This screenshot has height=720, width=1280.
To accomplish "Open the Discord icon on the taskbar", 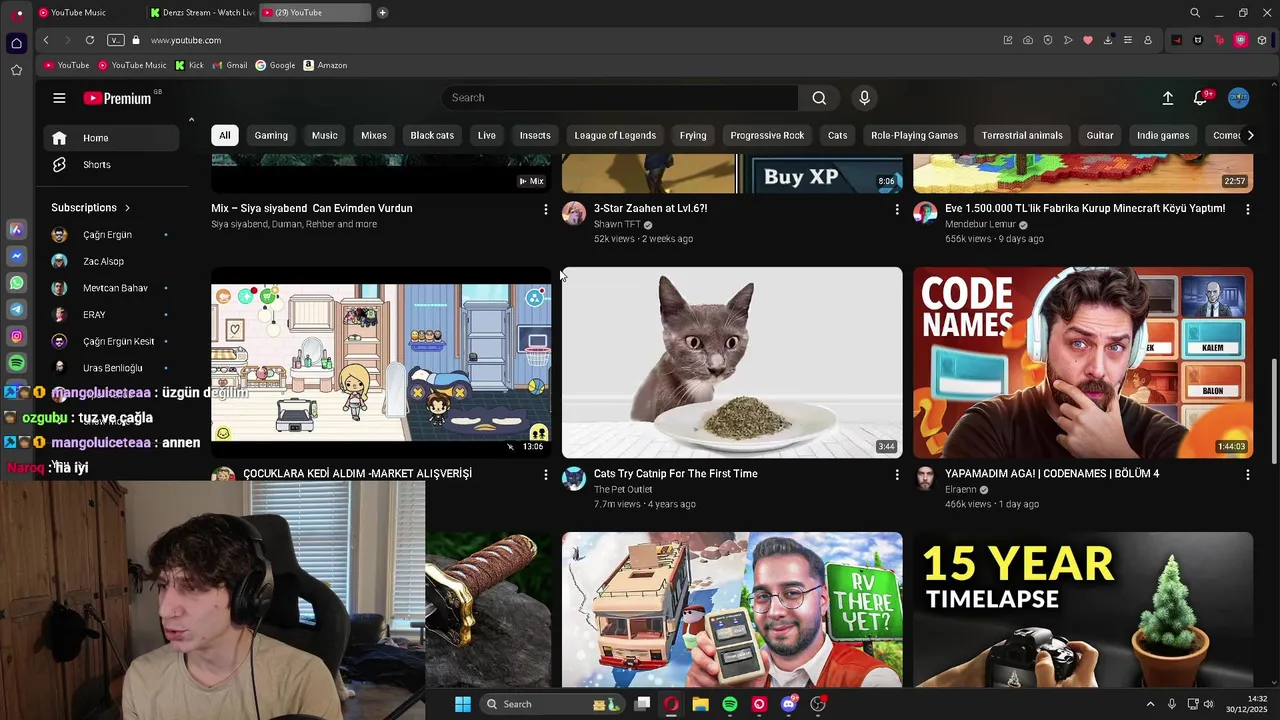I will coord(789,704).
